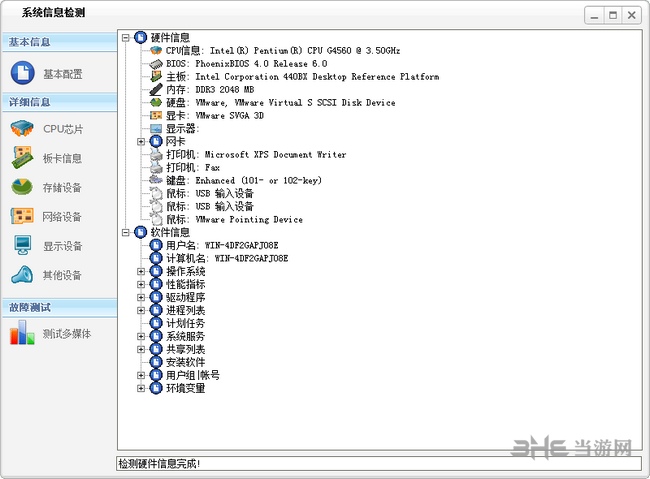This screenshot has width=650, height=479.
Task: Expand the 网卡 network card node
Action: coord(141,142)
